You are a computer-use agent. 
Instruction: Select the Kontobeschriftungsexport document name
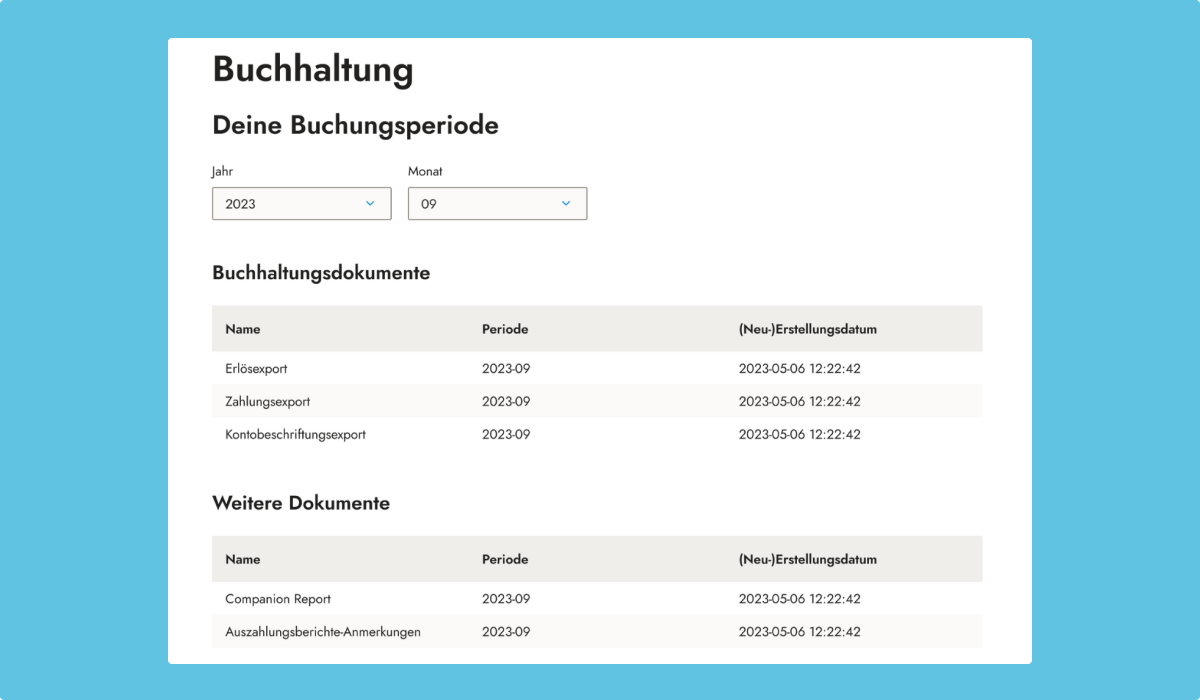[x=295, y=434]
